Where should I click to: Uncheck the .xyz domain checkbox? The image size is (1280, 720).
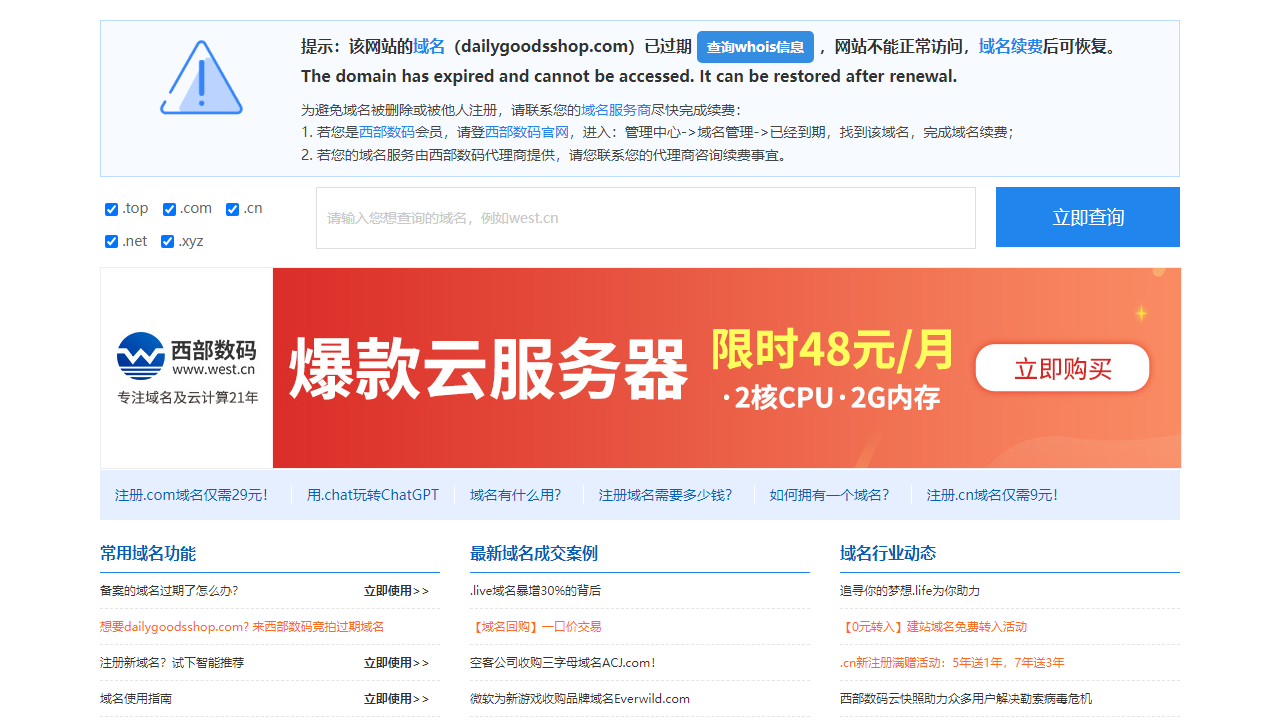tap(167, 241)
